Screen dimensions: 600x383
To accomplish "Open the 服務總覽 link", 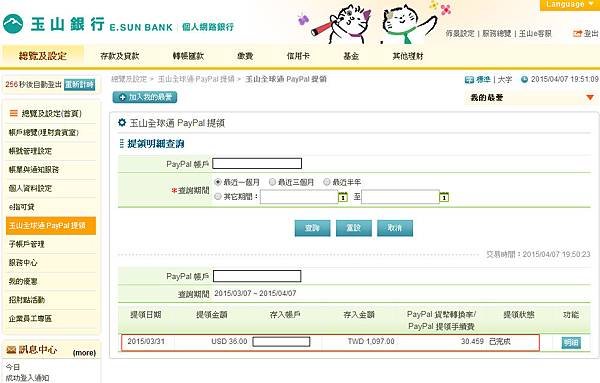I will [x=497, y=34].
